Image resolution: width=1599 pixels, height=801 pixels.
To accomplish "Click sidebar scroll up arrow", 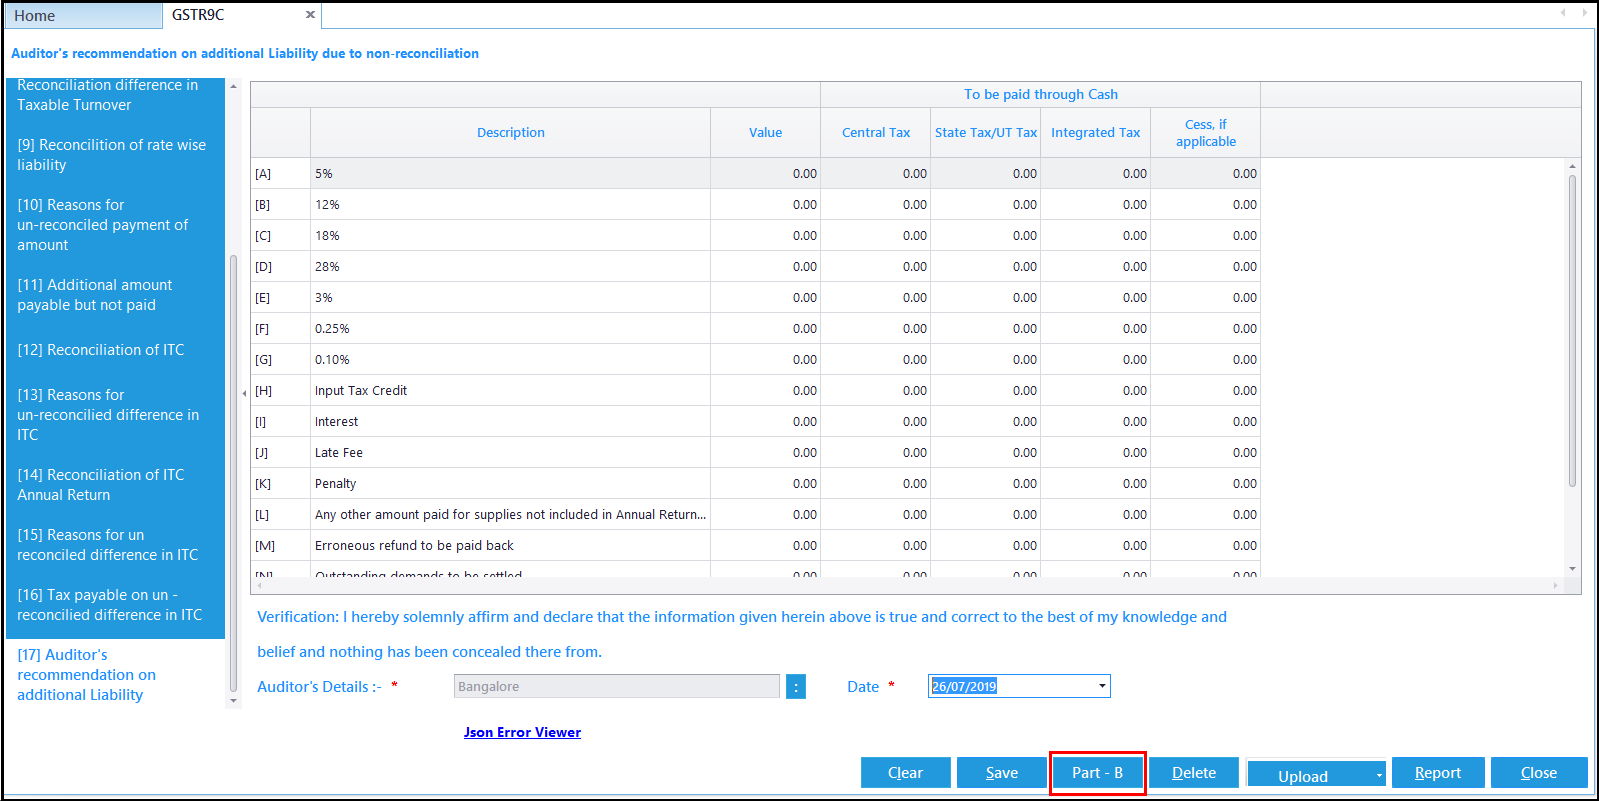I will 233,86.
